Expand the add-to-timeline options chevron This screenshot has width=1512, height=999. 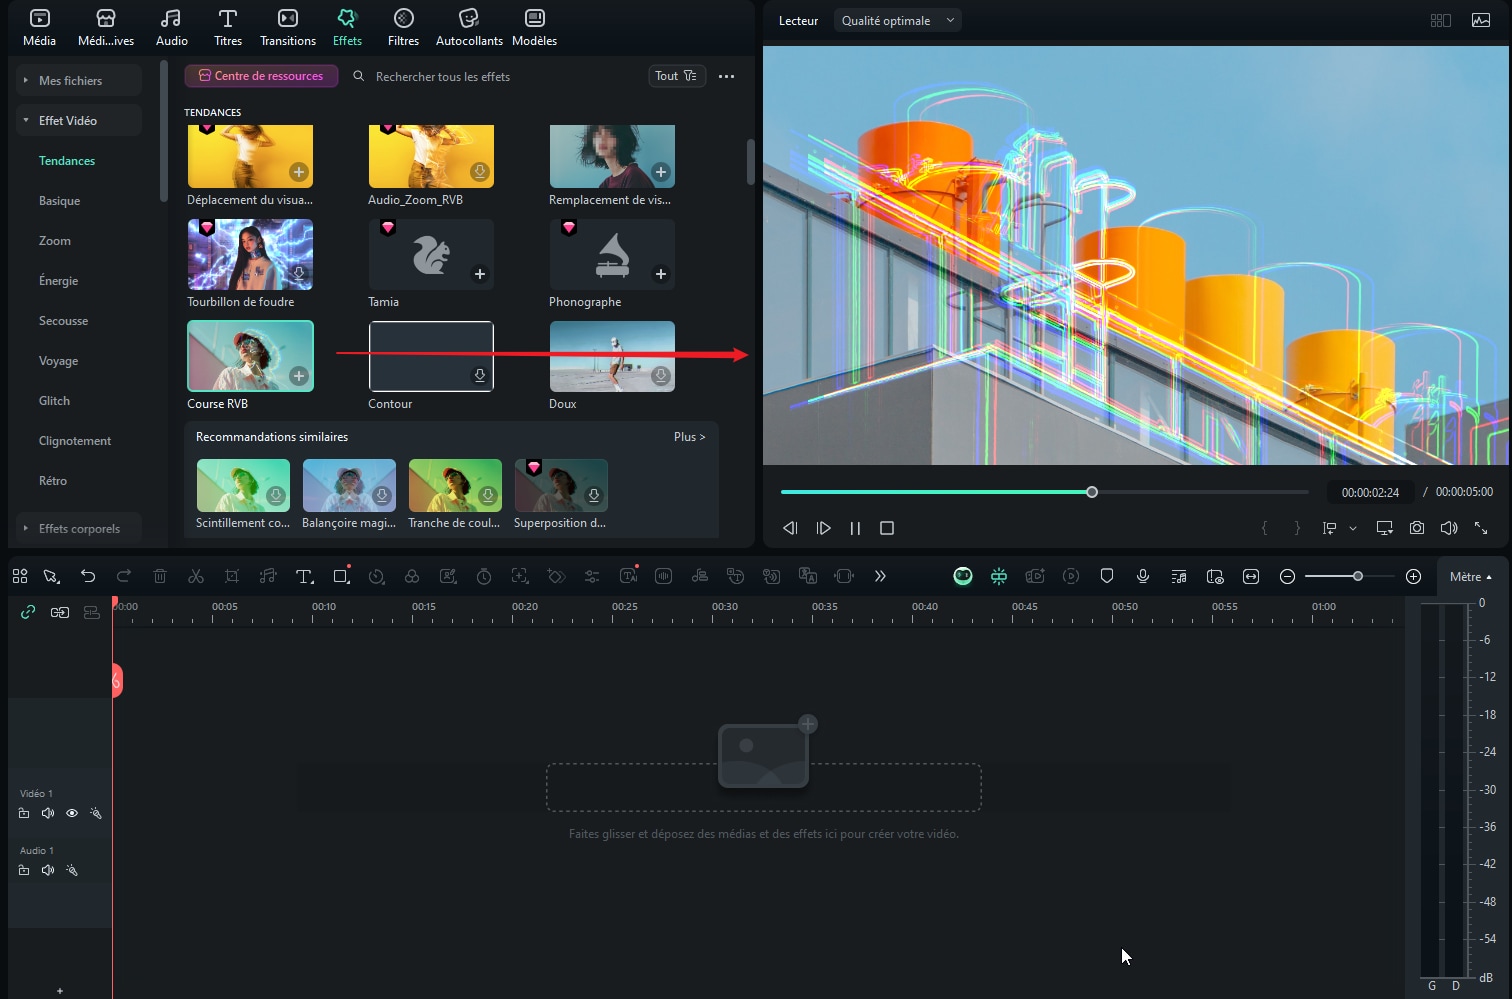1353,528
